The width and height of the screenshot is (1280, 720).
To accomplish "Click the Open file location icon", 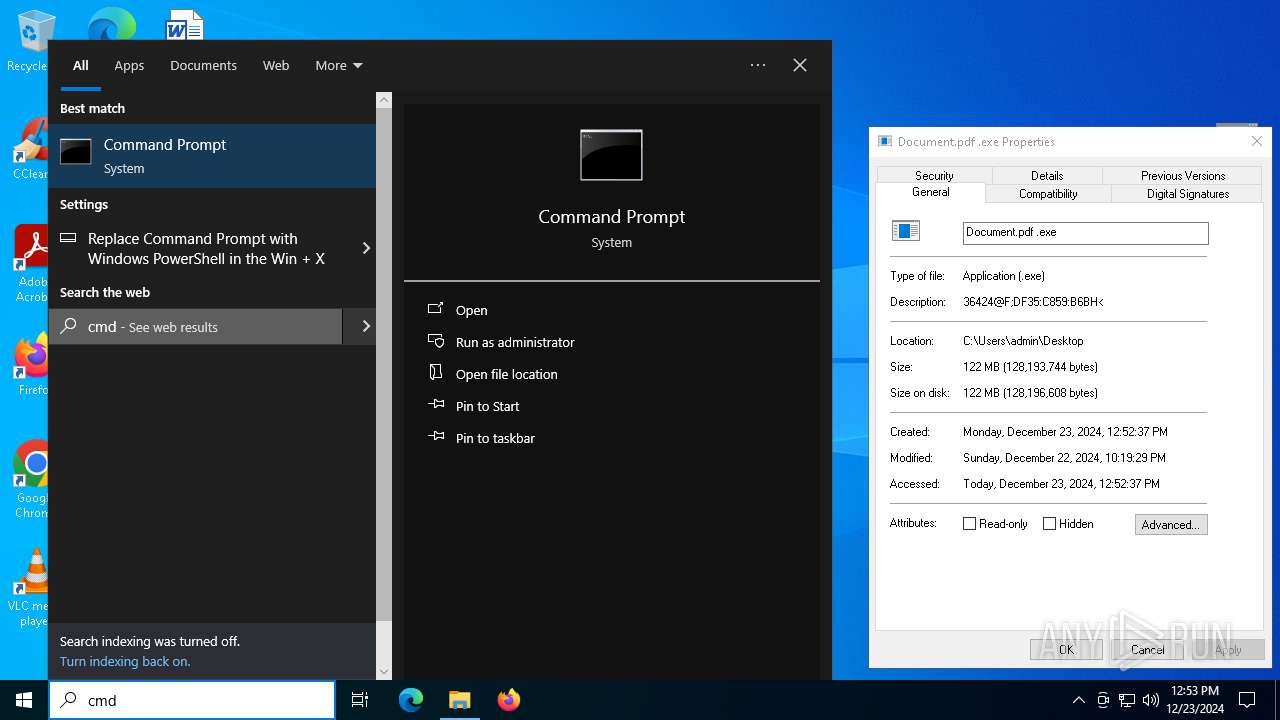I will click(436, 373).
